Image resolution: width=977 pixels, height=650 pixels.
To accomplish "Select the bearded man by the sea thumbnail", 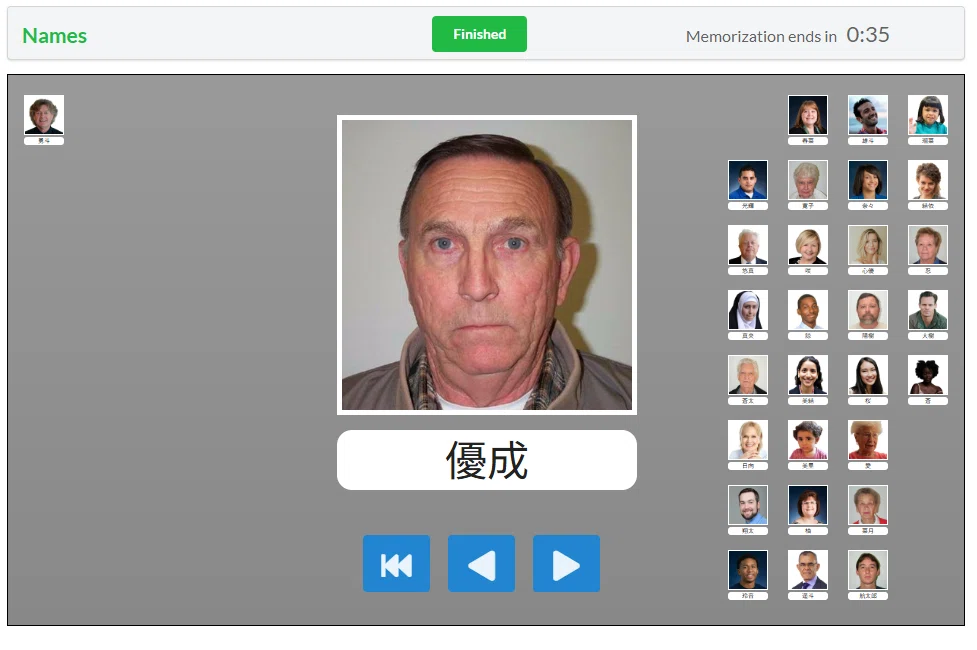I will [x=867, y=115].
